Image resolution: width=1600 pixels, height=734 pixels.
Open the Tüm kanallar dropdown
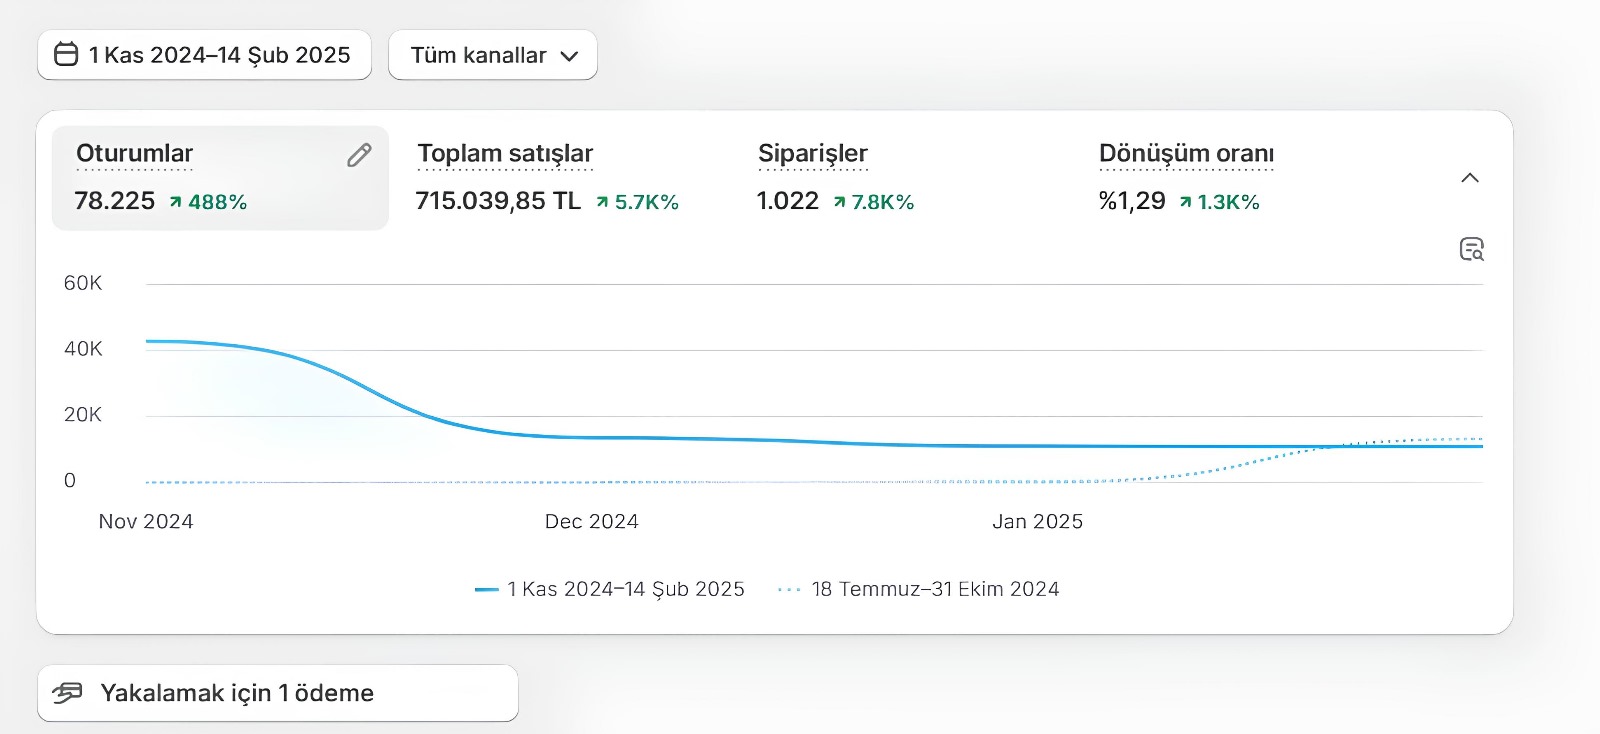[x=493, y=55]
